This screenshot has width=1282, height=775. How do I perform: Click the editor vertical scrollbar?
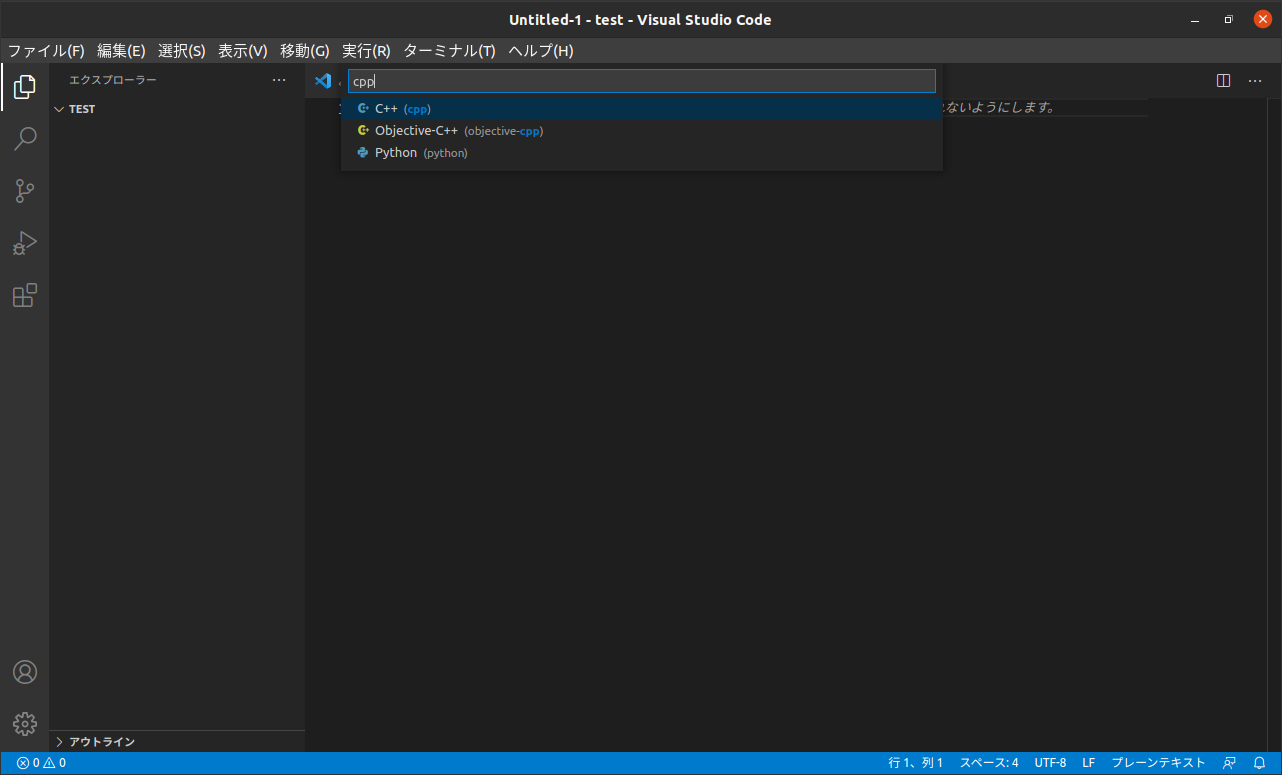click(x=1275, y=425)
